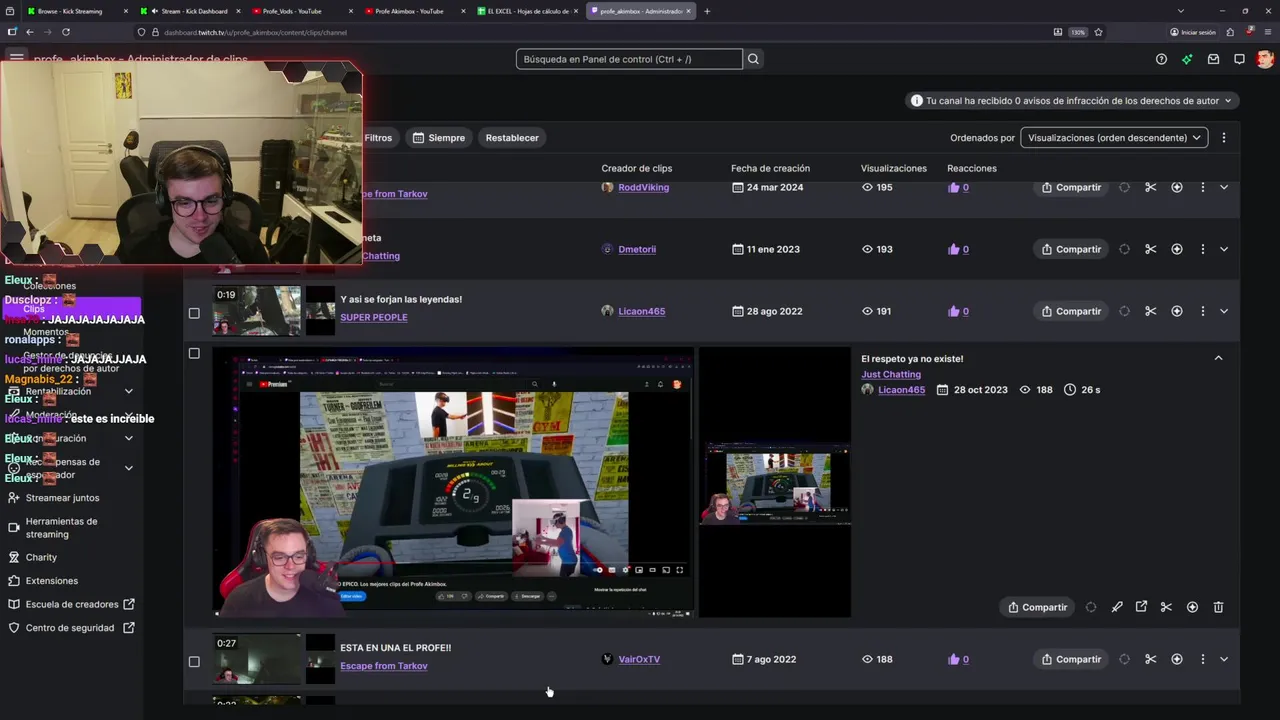
Task: Click Compartir button in expanded clip toolbar
Action: [1037, 607]
